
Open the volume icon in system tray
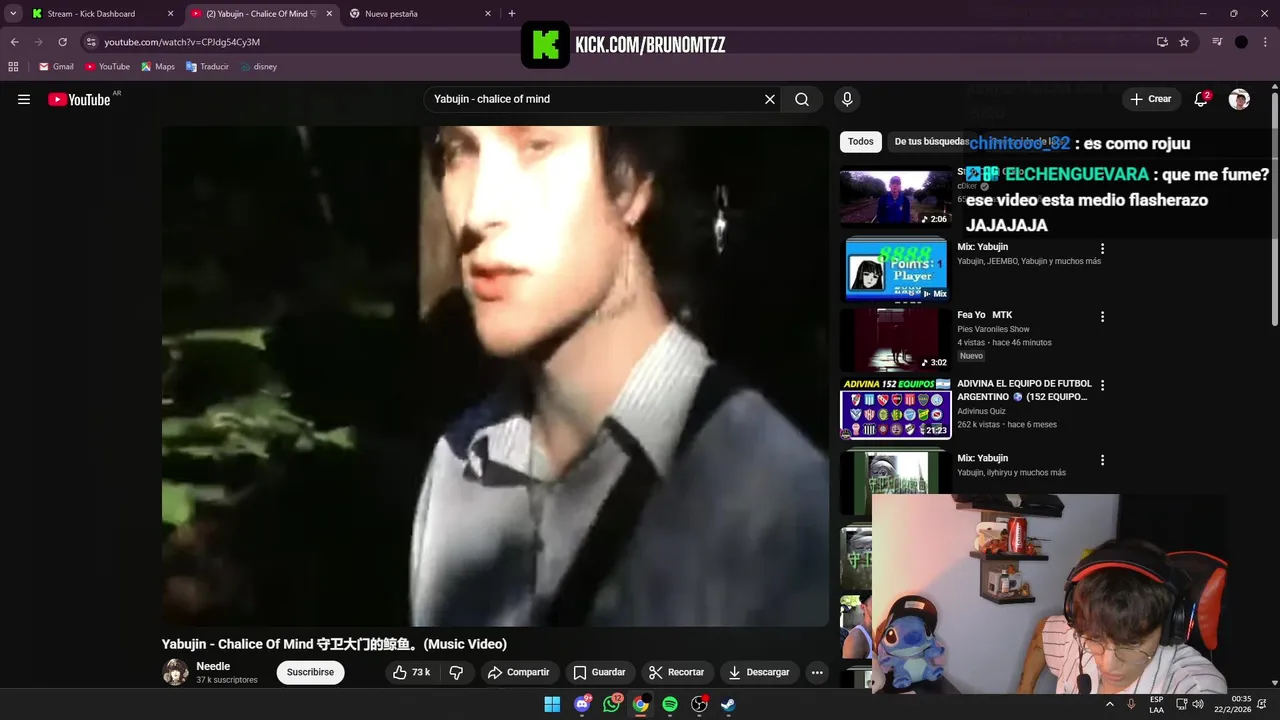(x=1198, y=704)
